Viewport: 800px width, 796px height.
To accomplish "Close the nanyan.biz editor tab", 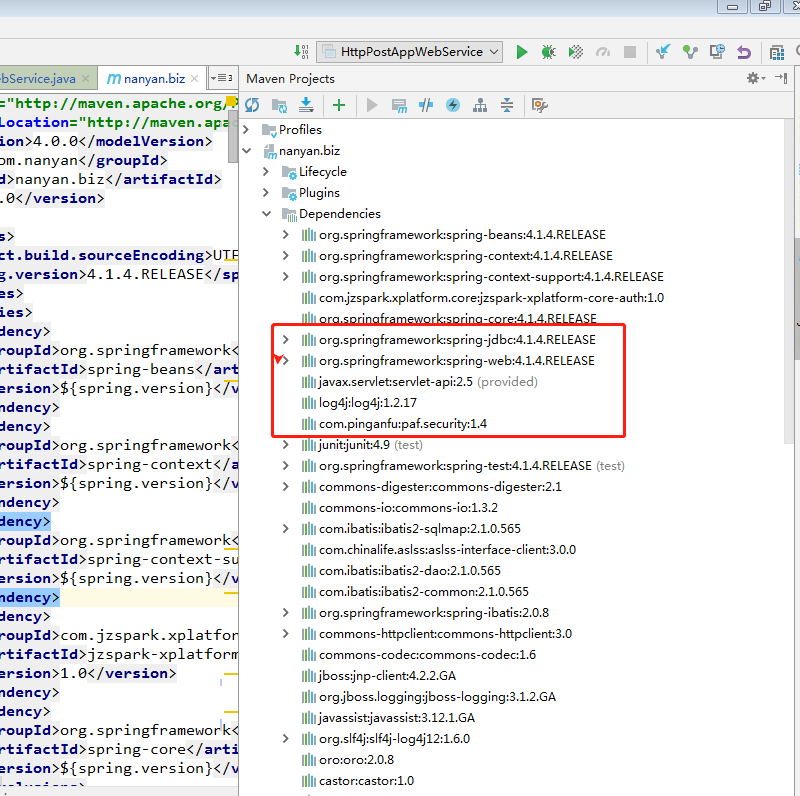I will point(193,79).
